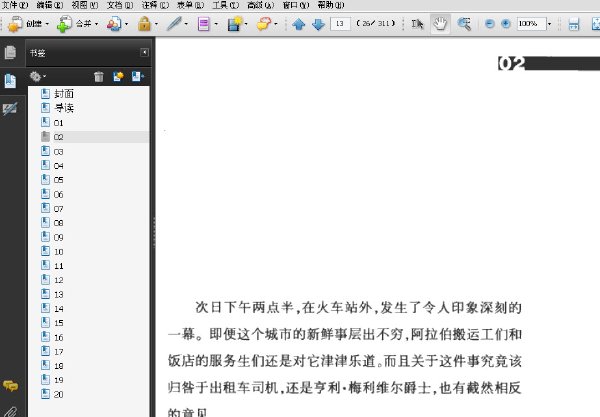Delete selected bookmark with trash icon
The height and width of the screenshot is (417, 600).
click(x=99, y=77)
